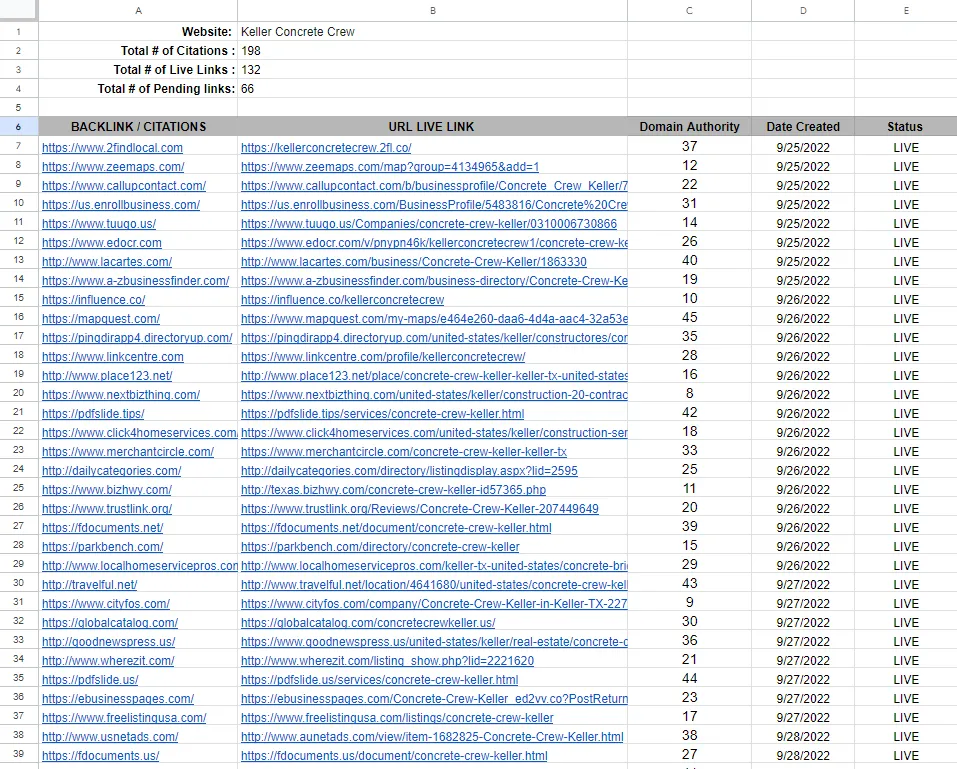This screenshot has width=957, height=769.
Task: Select the total citations value 198
Action: pos(433,51)
